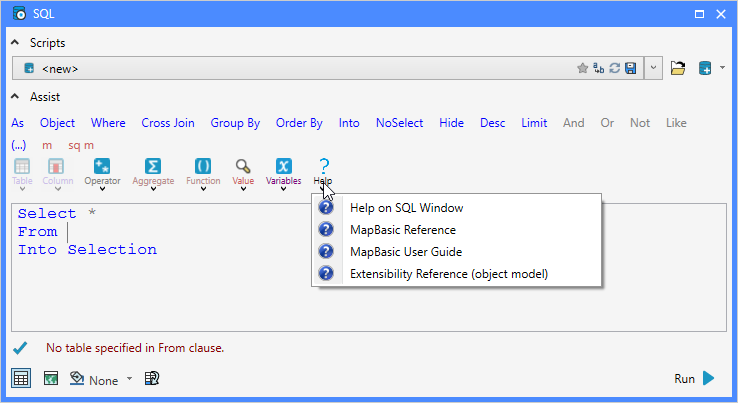
Task: Maximize the SQL window
Action: coord(699,14)
